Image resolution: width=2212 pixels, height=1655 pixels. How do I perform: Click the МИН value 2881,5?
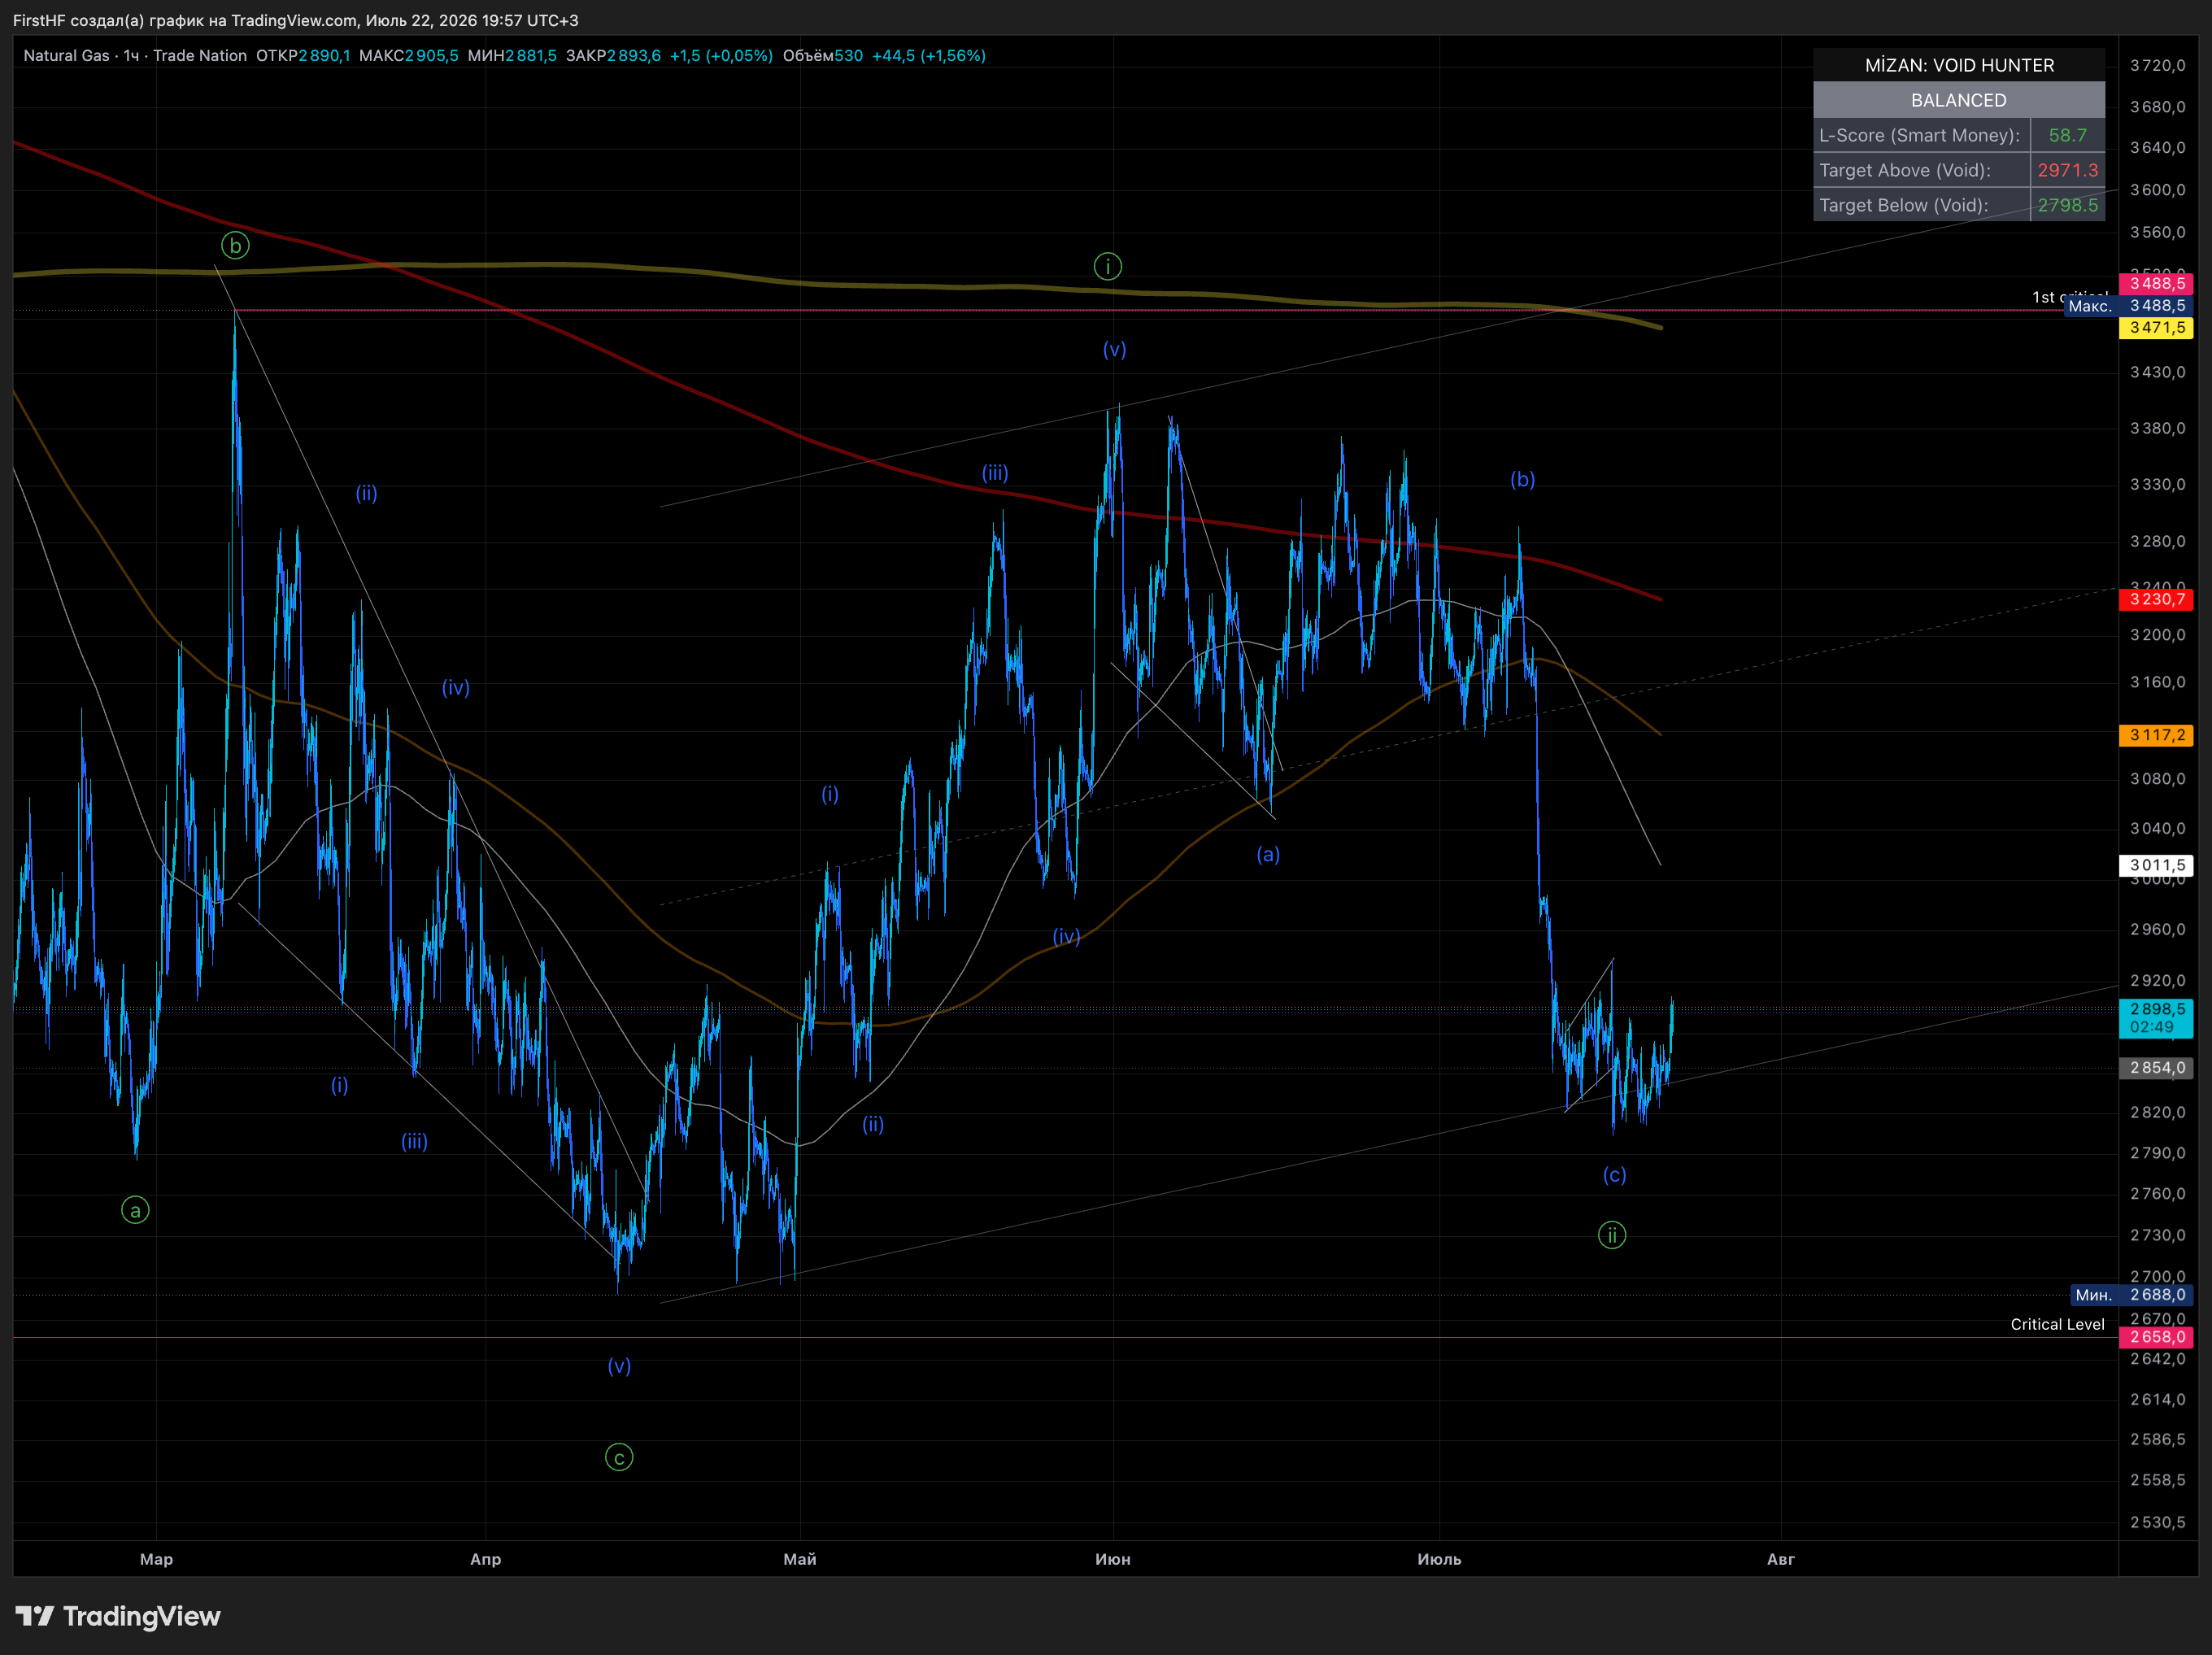point(530,56)
